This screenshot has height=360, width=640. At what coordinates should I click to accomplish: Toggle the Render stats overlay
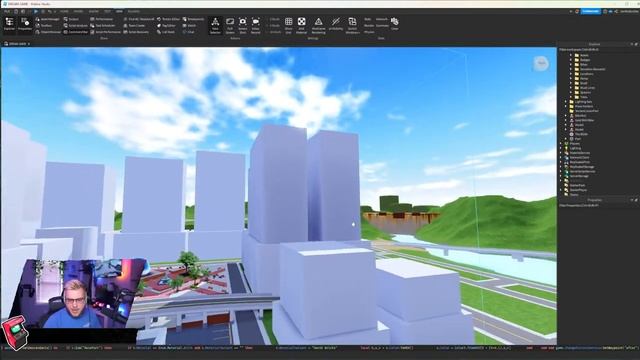(369, 25)
